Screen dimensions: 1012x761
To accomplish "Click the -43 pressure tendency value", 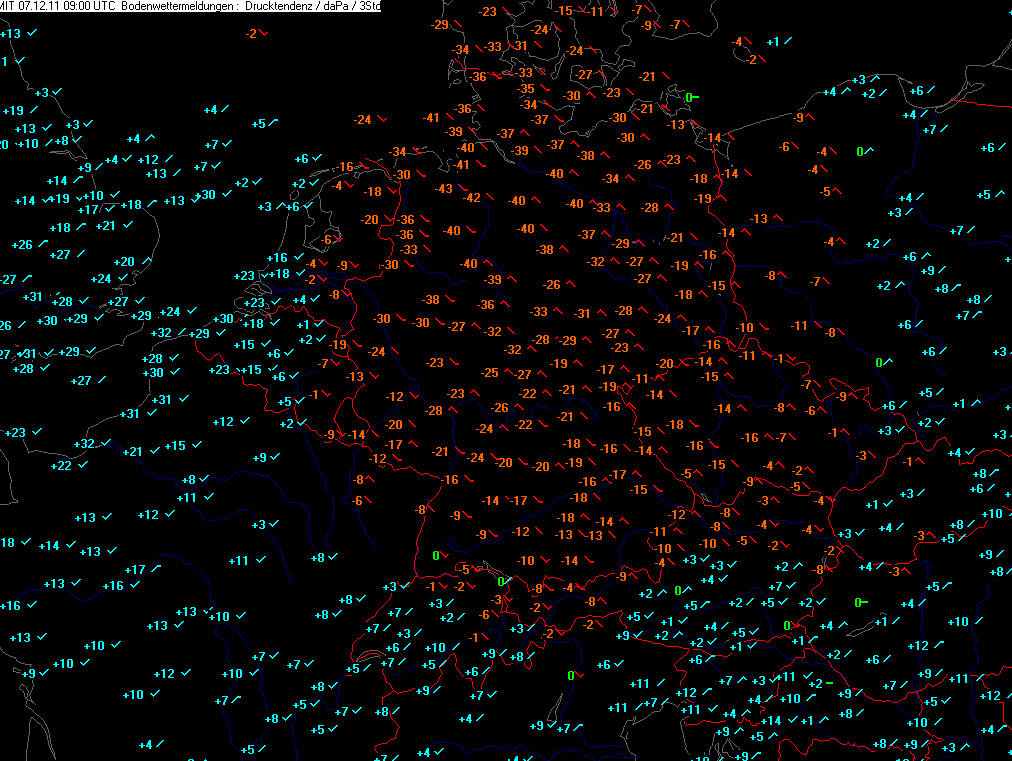I will tap(444, 189).
